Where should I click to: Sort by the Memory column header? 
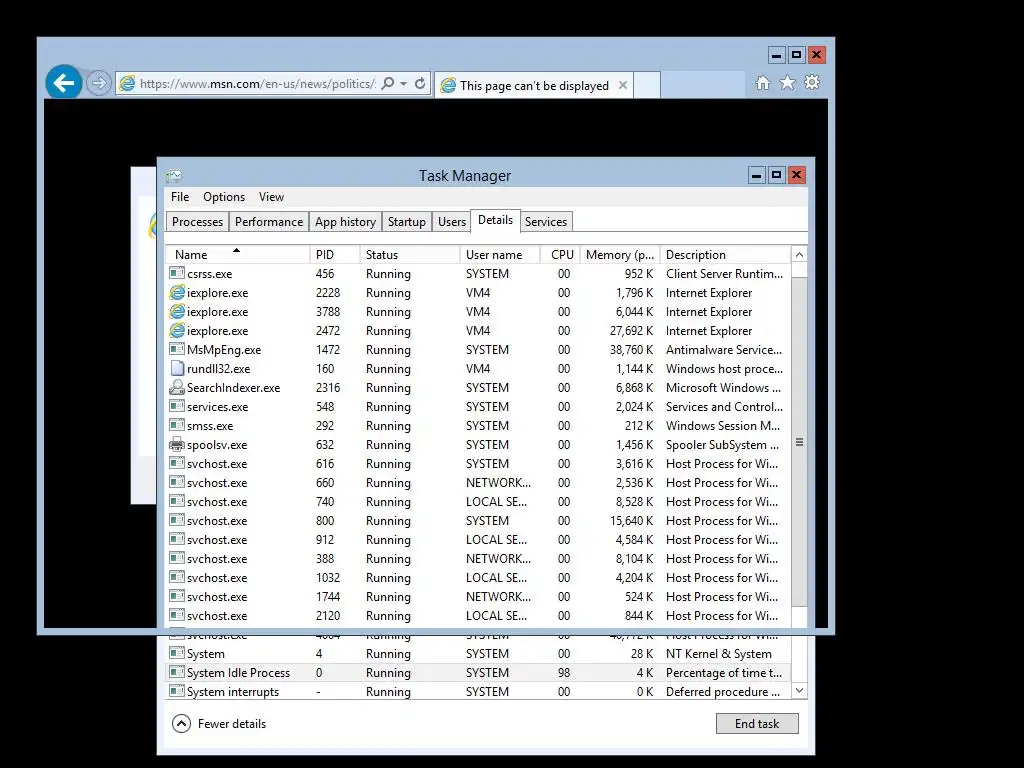point(620,255)
